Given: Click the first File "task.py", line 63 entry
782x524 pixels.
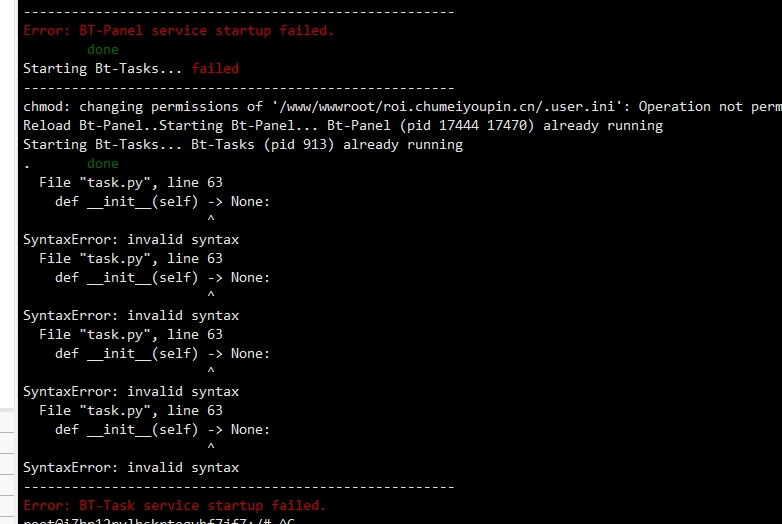Looking at the screenshot, I should [x=131, y=182].
